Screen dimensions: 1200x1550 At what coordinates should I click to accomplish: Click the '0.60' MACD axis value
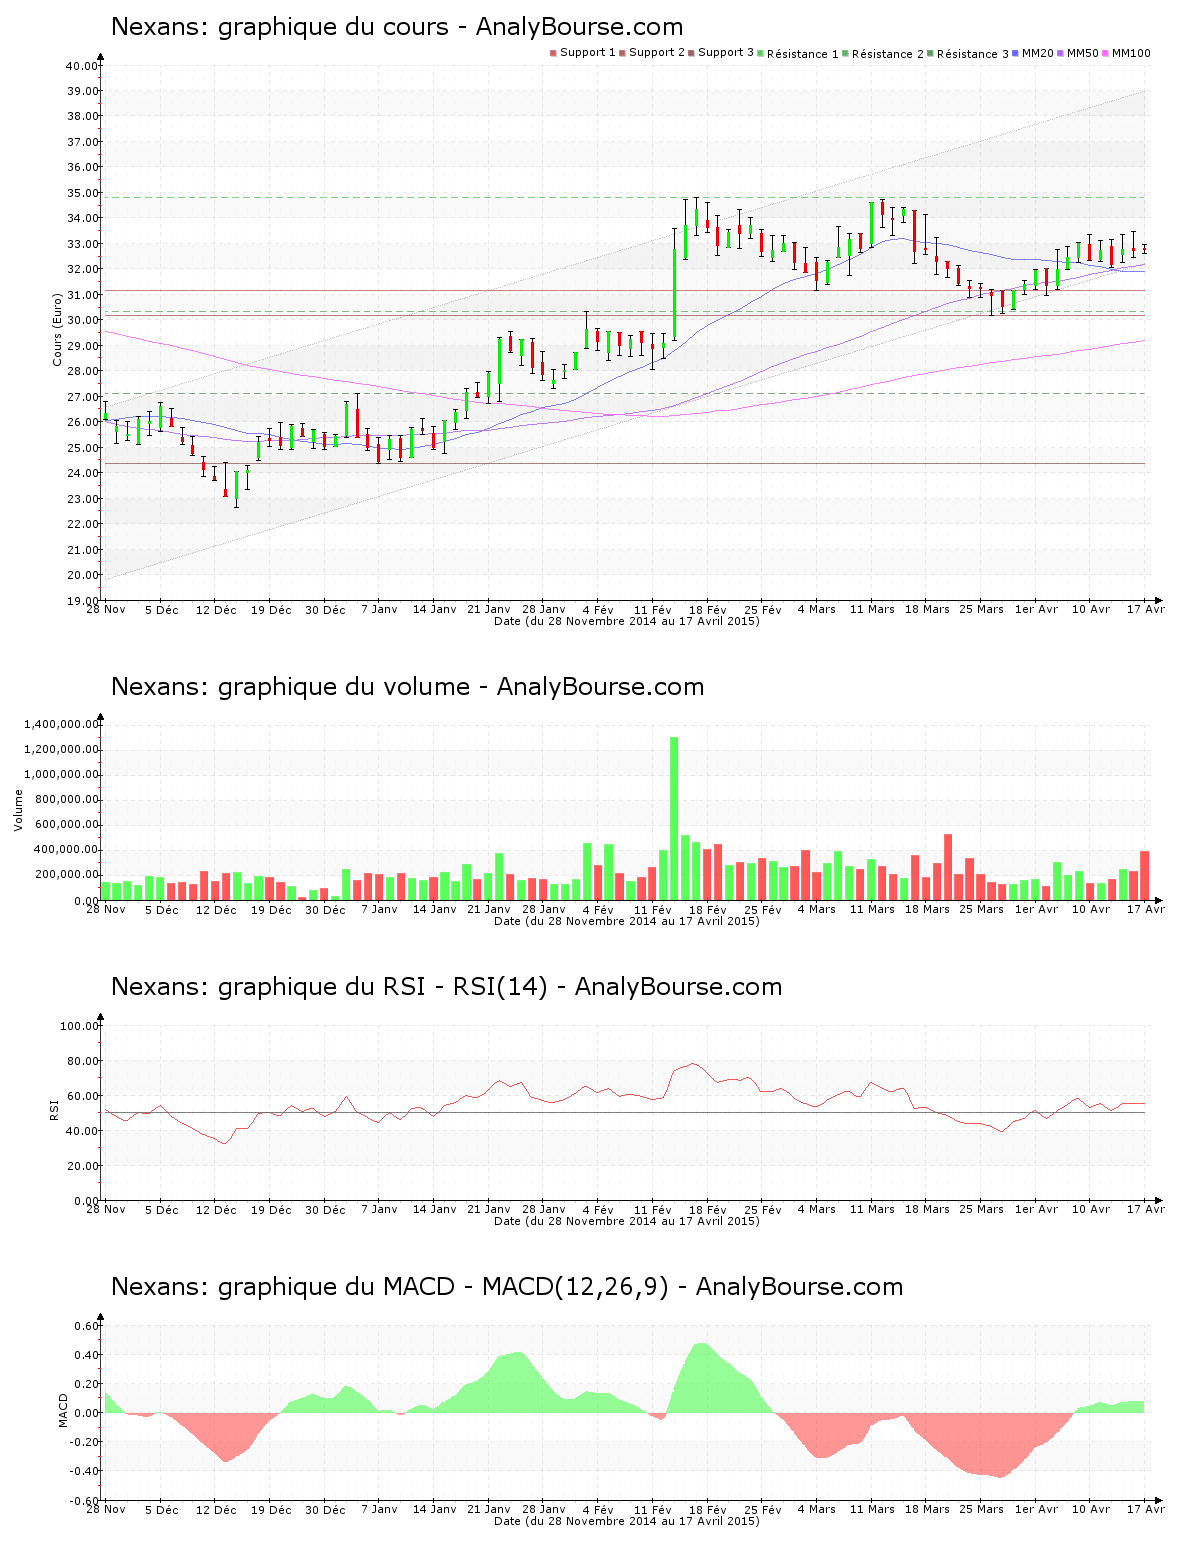pyautogui.click(x=87, y=1326)
